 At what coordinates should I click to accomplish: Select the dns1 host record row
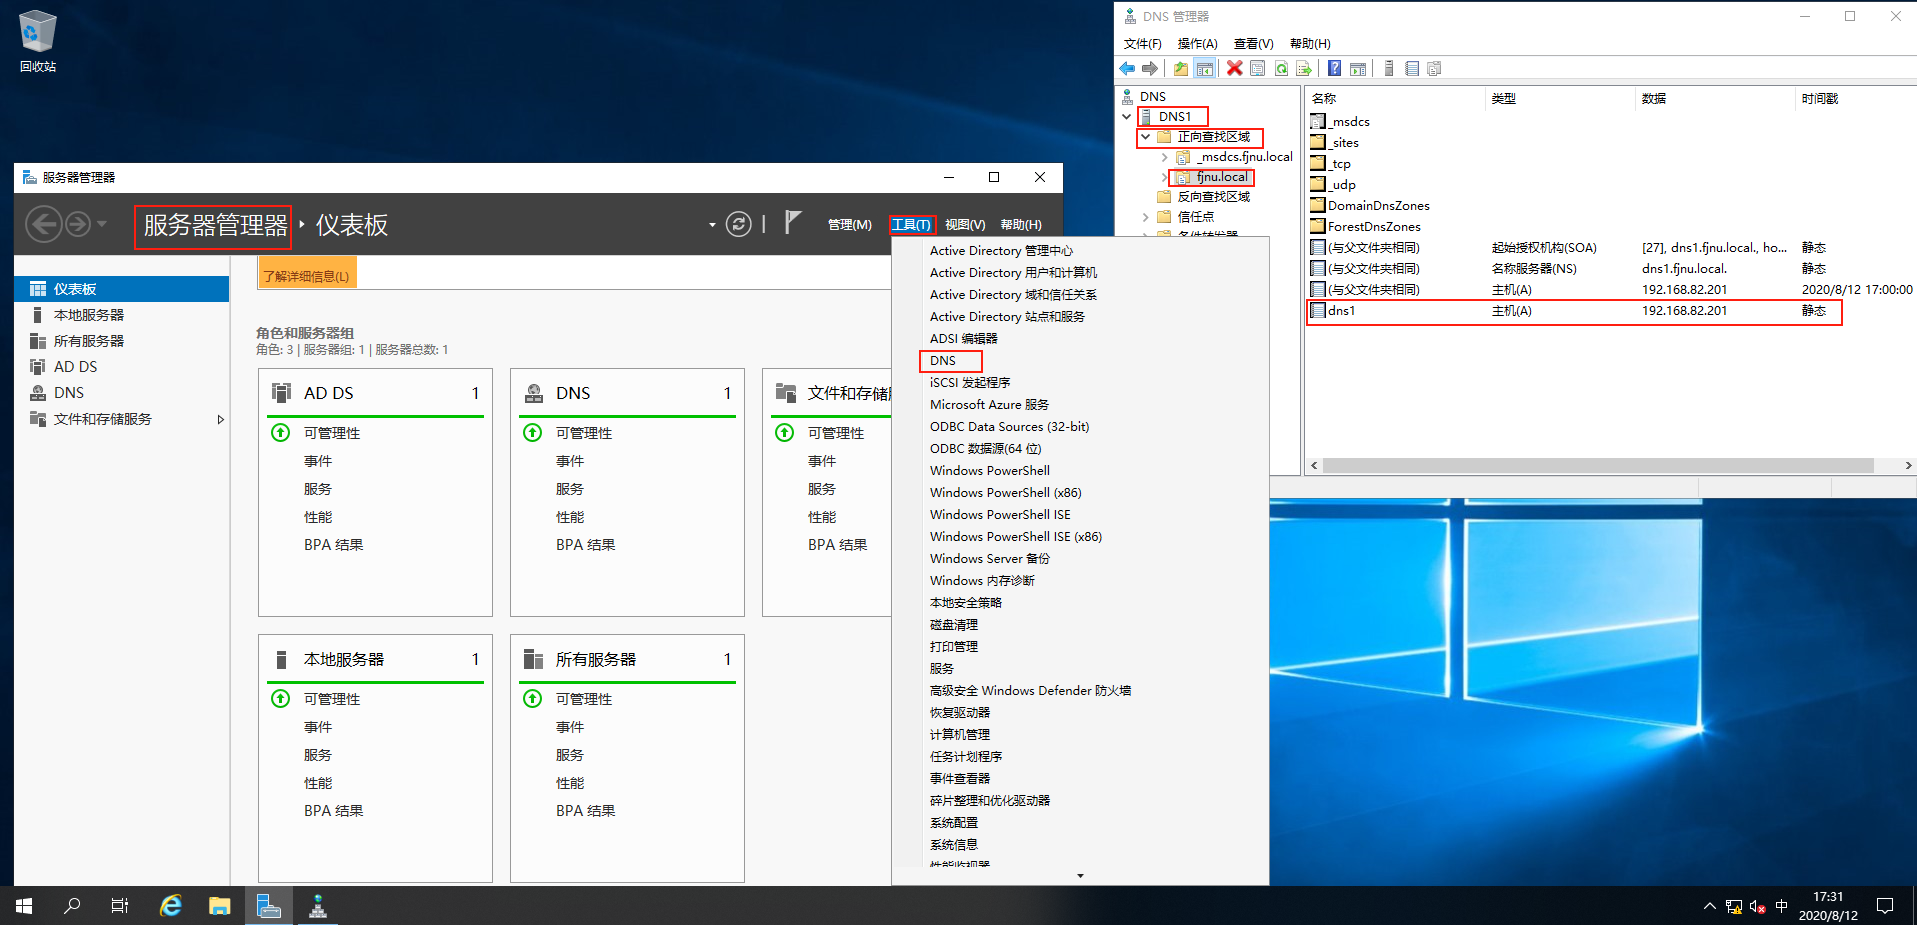pyautogui.click(x=1574, y=311)
